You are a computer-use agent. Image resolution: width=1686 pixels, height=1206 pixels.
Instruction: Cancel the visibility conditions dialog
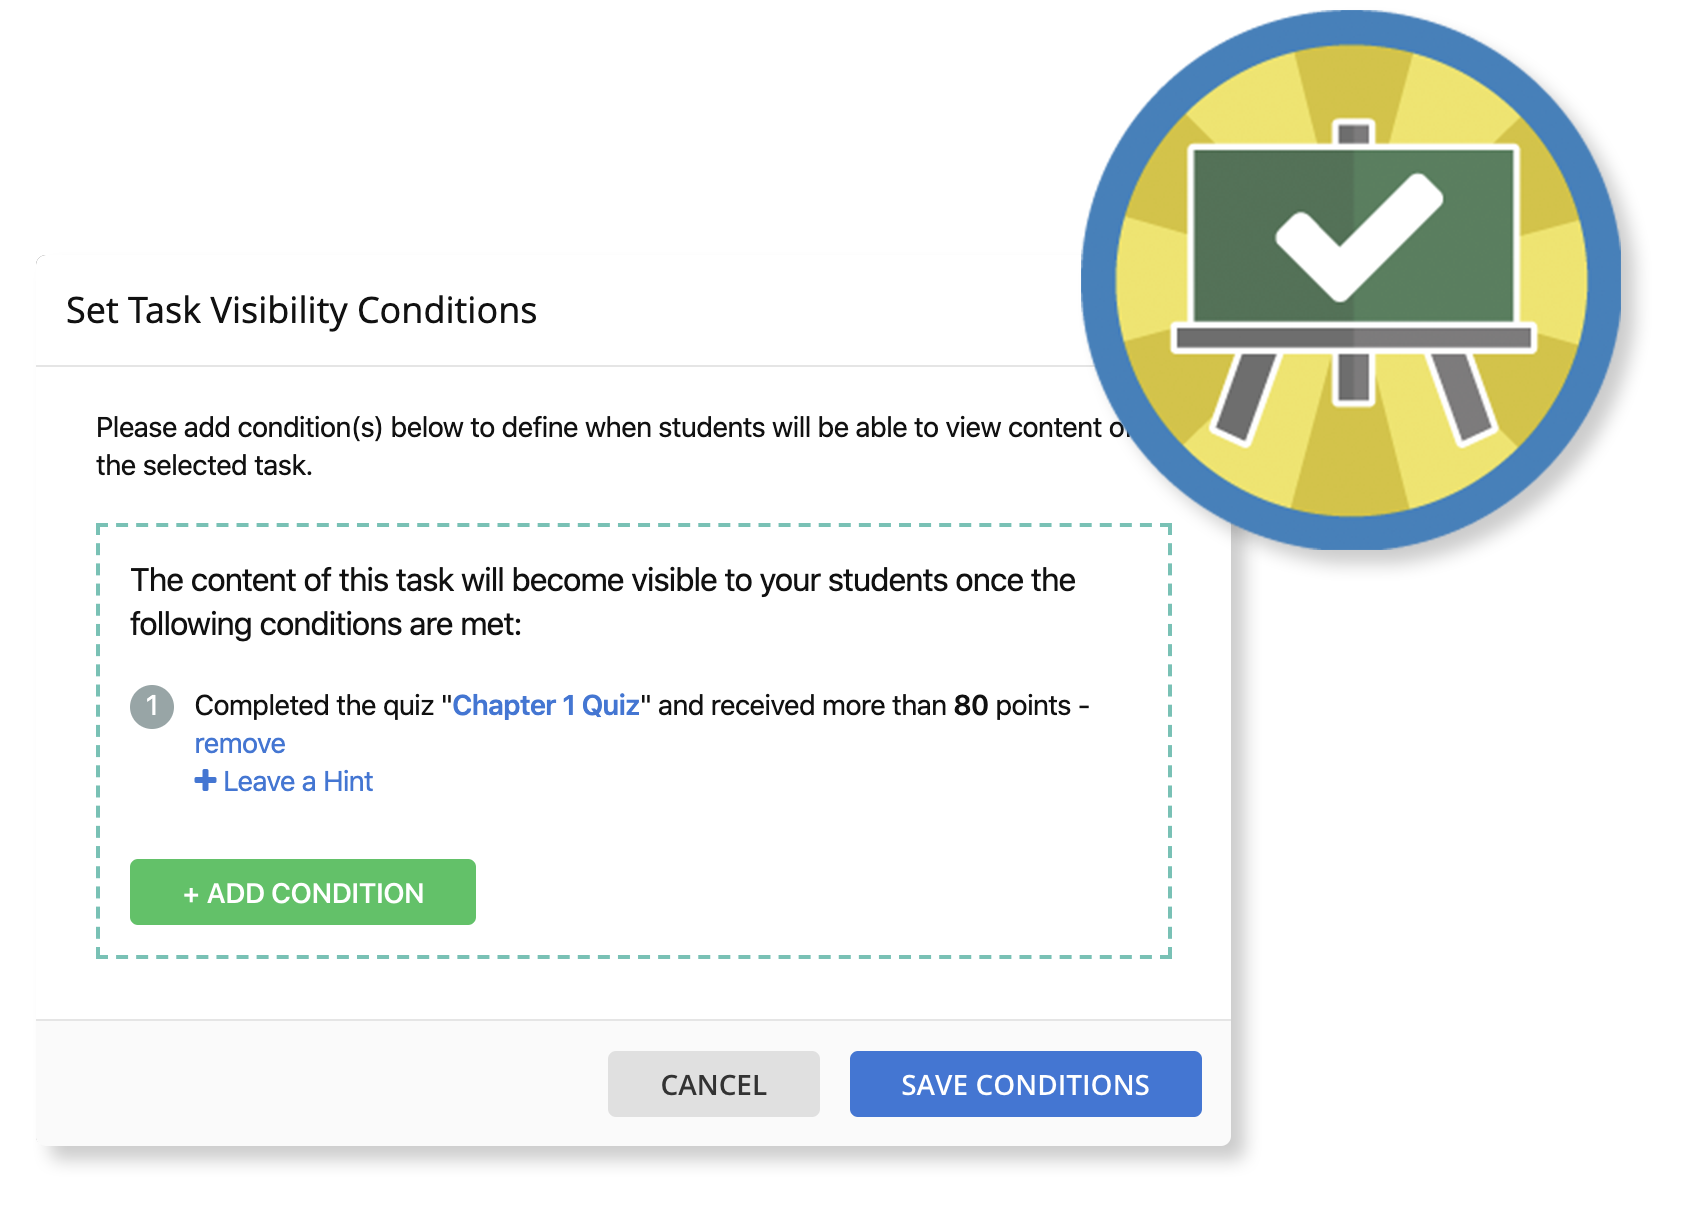tap(713, 1084)
